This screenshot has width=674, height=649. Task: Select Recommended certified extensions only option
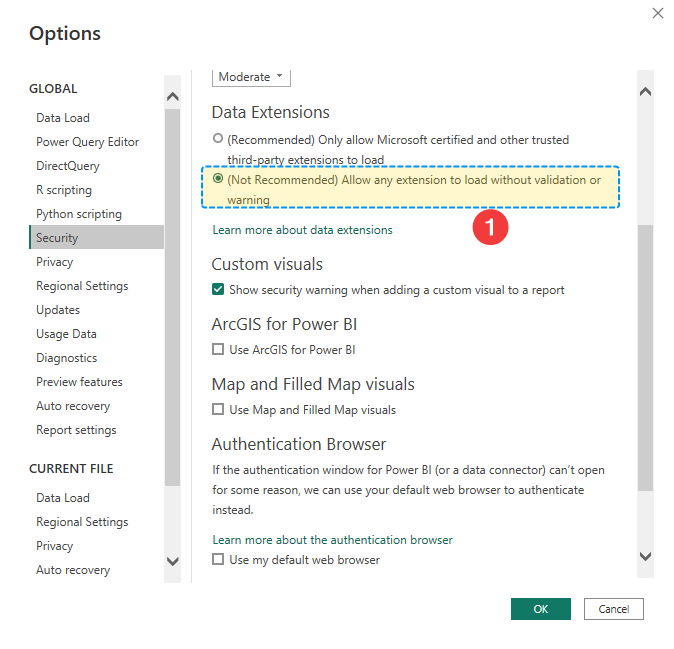(219, 140)
